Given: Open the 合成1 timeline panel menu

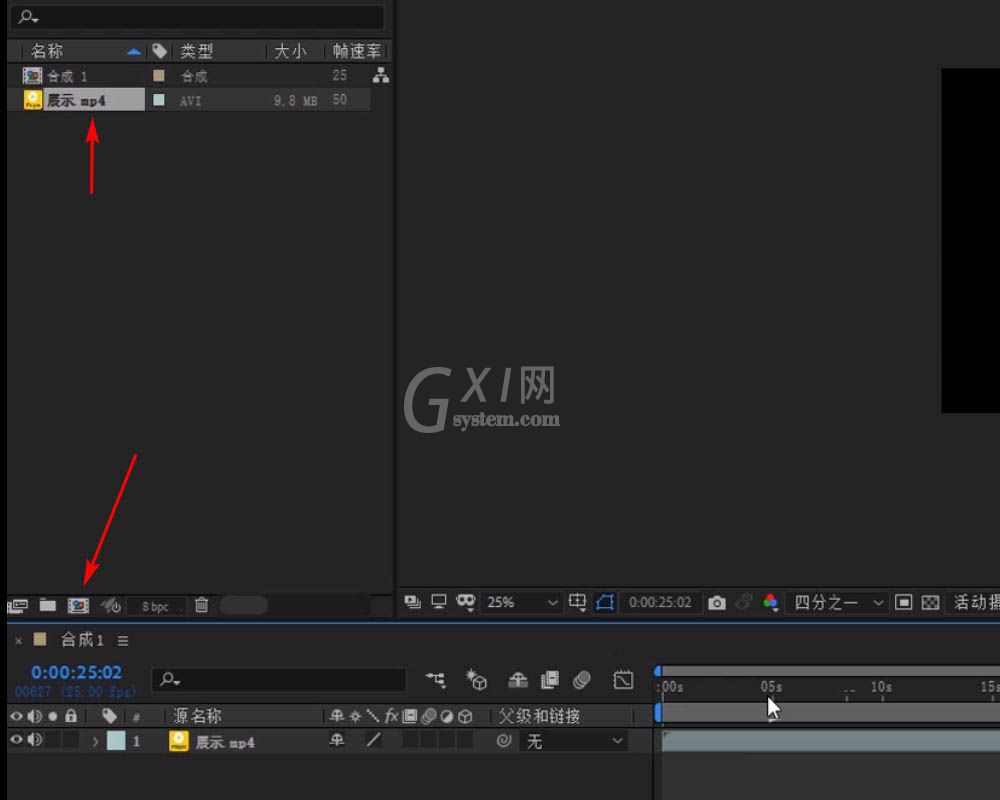Looking at the screenshot, I should click(123, 641).
